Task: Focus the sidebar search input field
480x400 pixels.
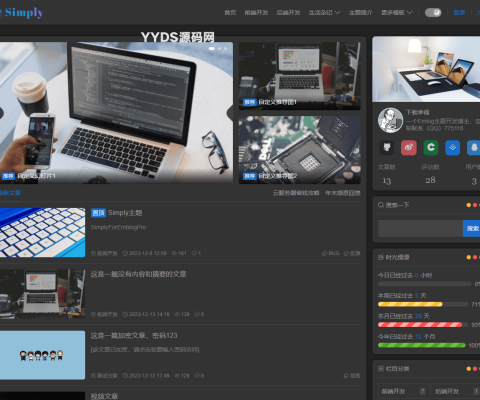Action: 420,228
